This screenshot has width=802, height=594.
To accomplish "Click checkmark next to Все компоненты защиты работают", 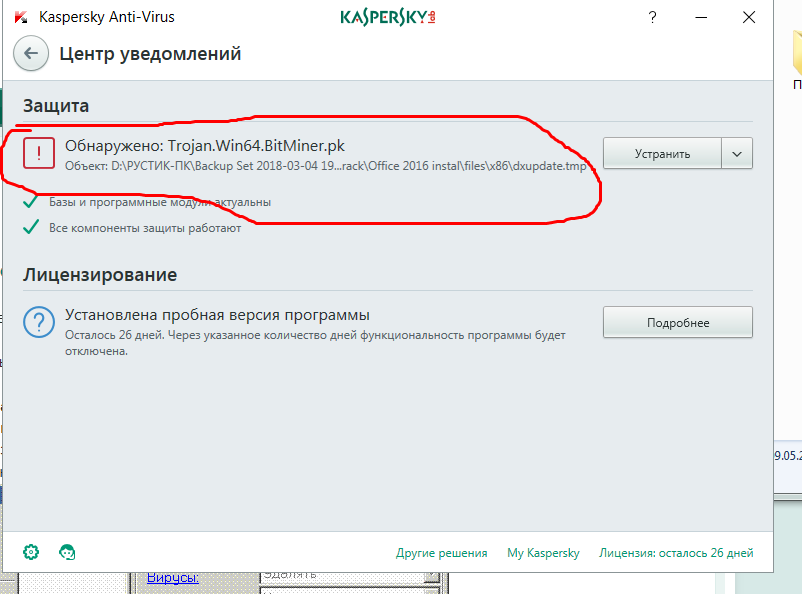I will coord(31,227).
